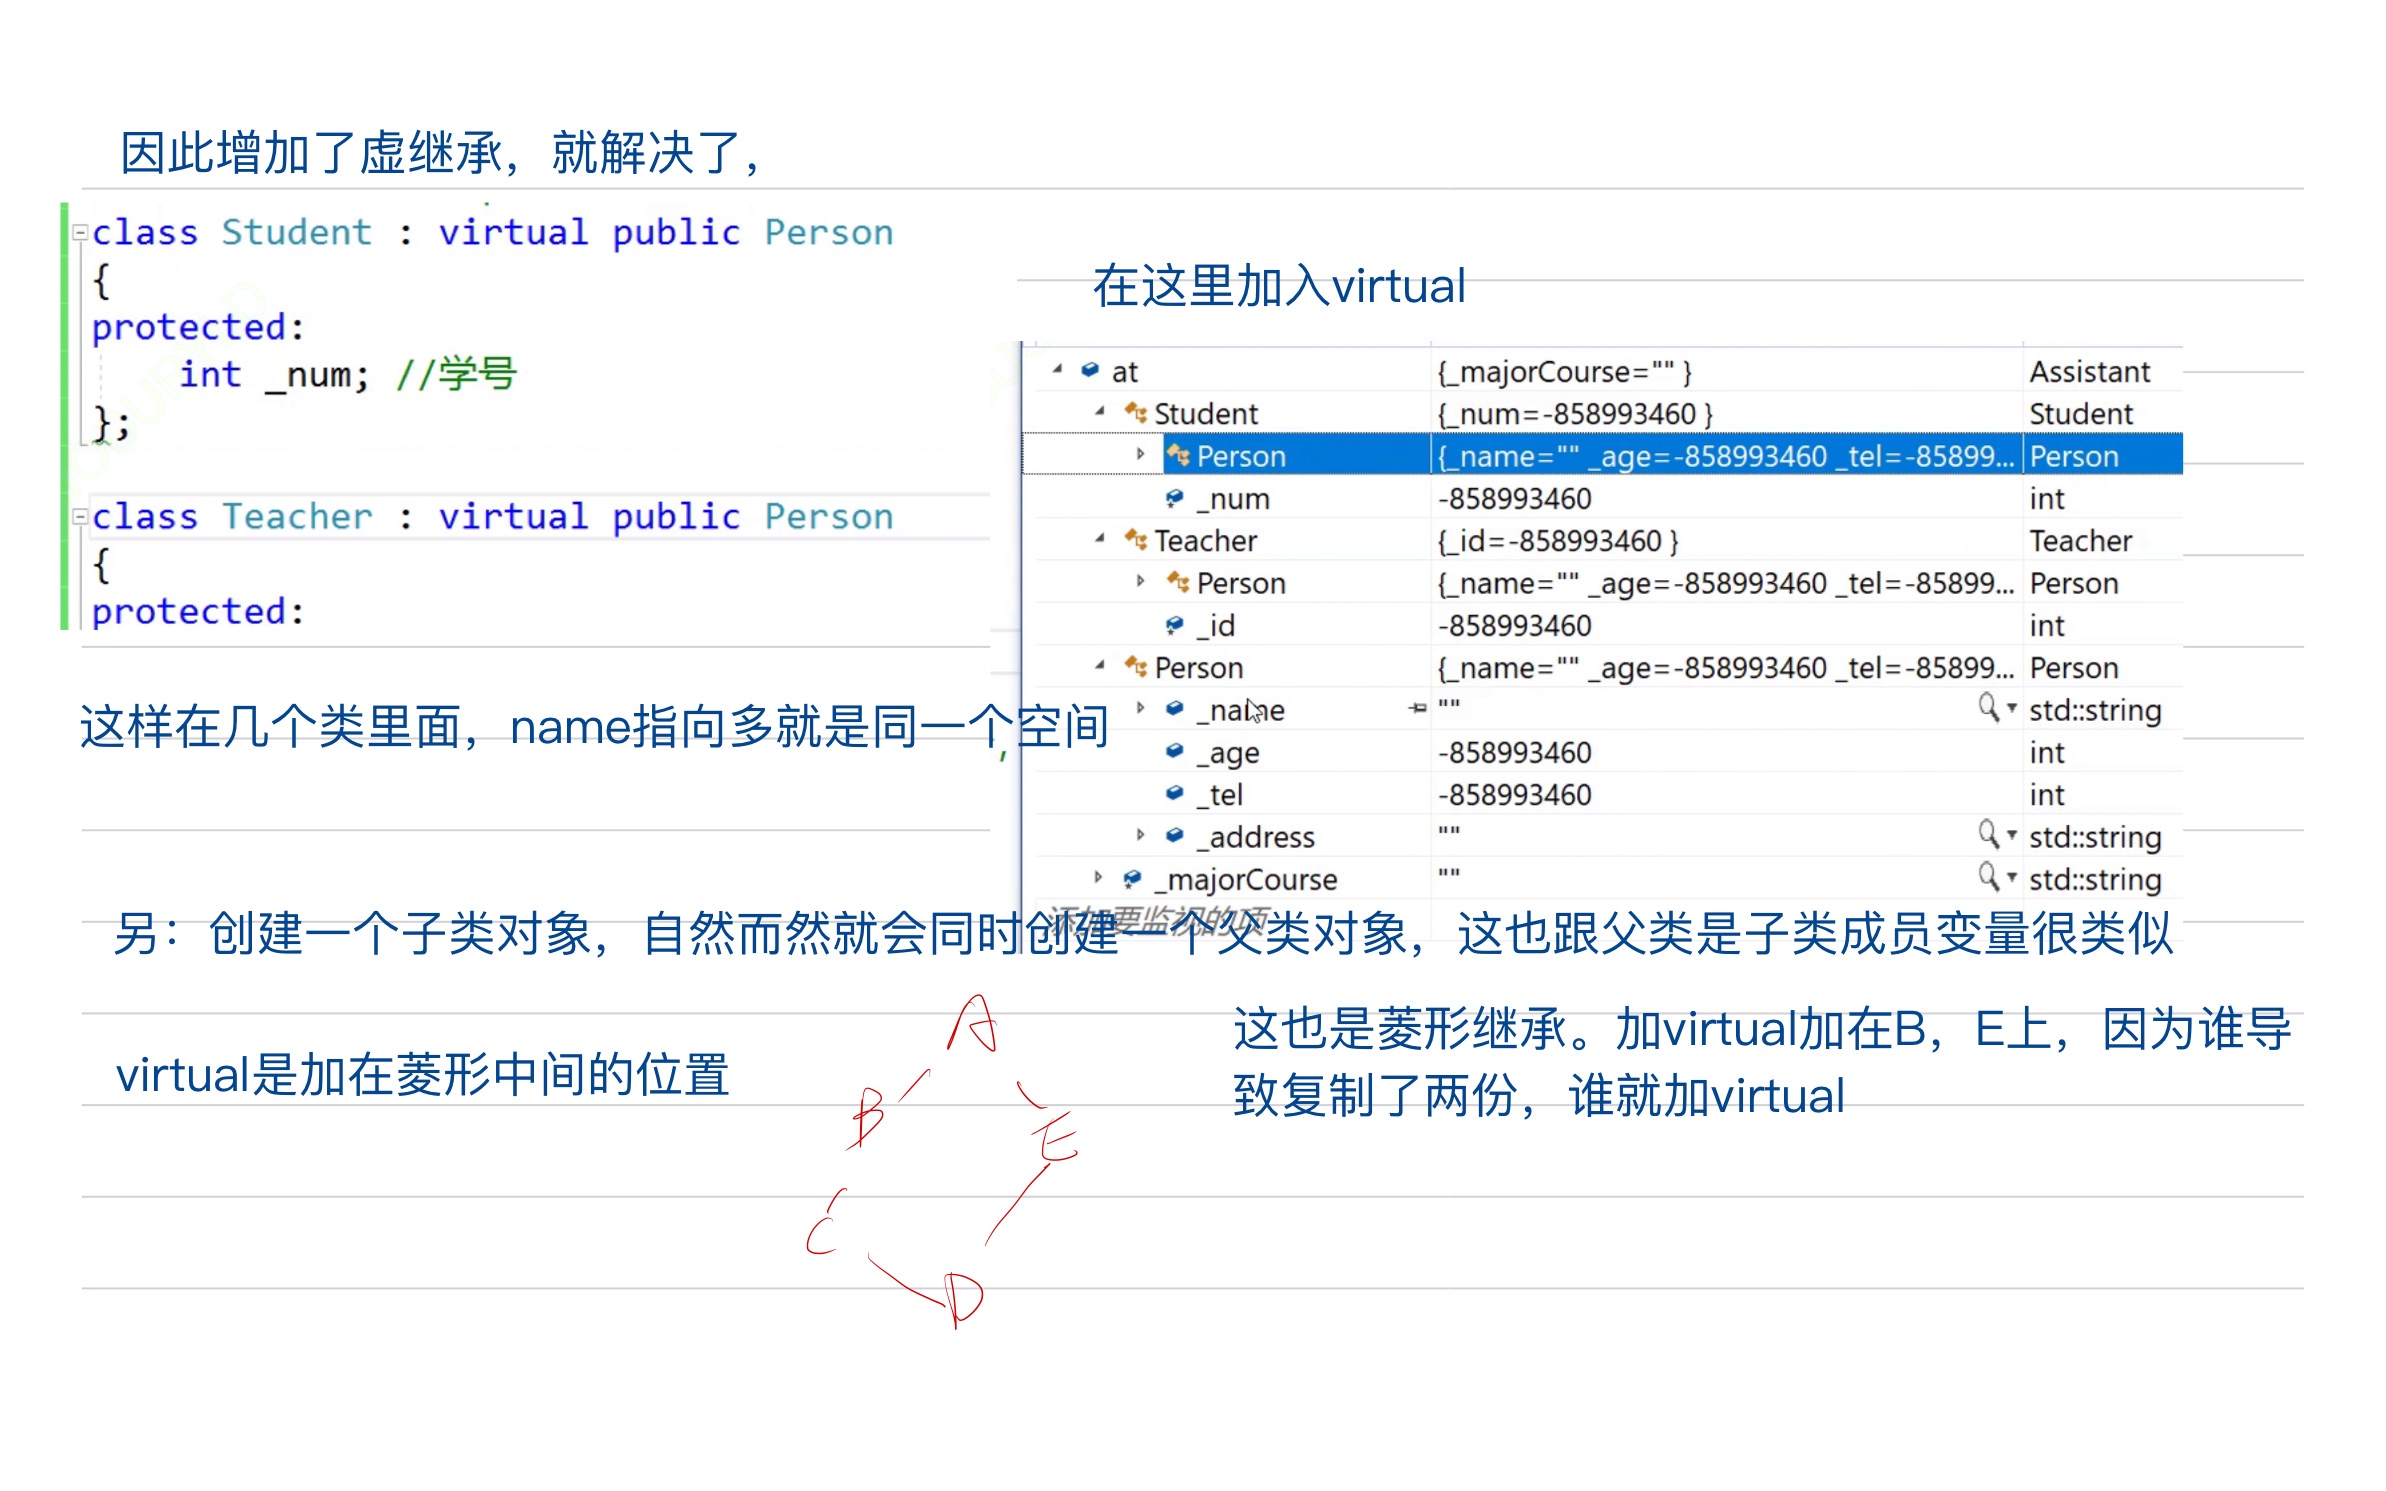Click the magnifier visualizer icon on _majorCourse row

coord(1988,876)
